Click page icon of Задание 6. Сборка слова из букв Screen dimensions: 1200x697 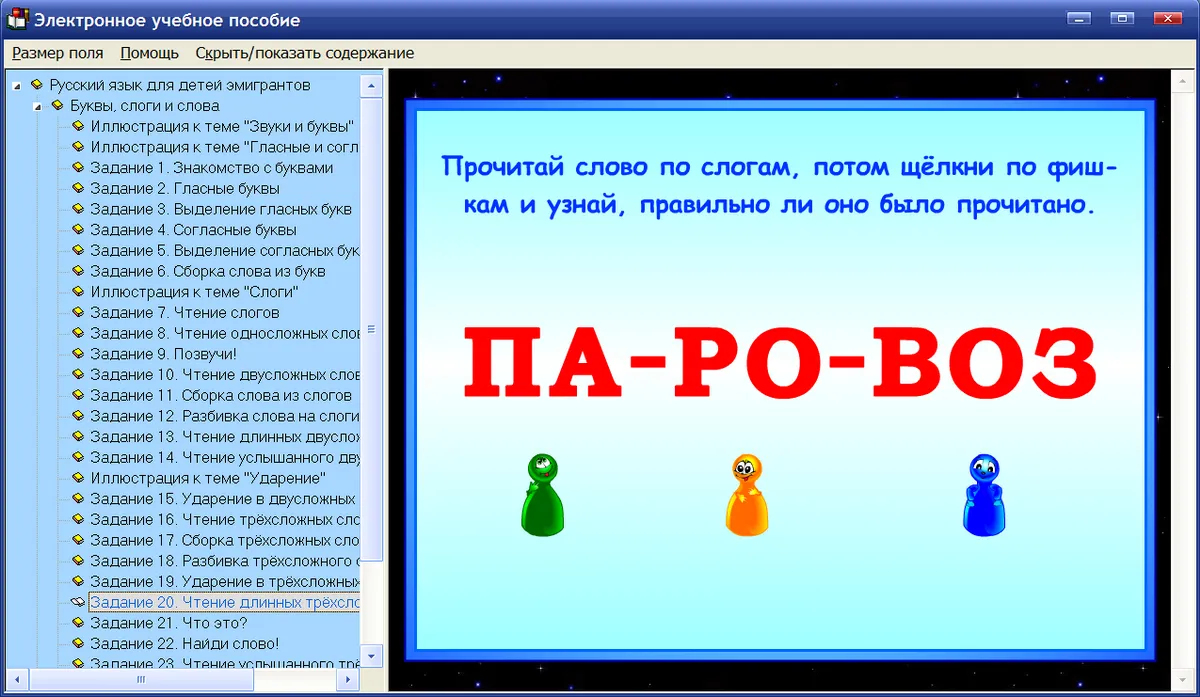point(78,271)
